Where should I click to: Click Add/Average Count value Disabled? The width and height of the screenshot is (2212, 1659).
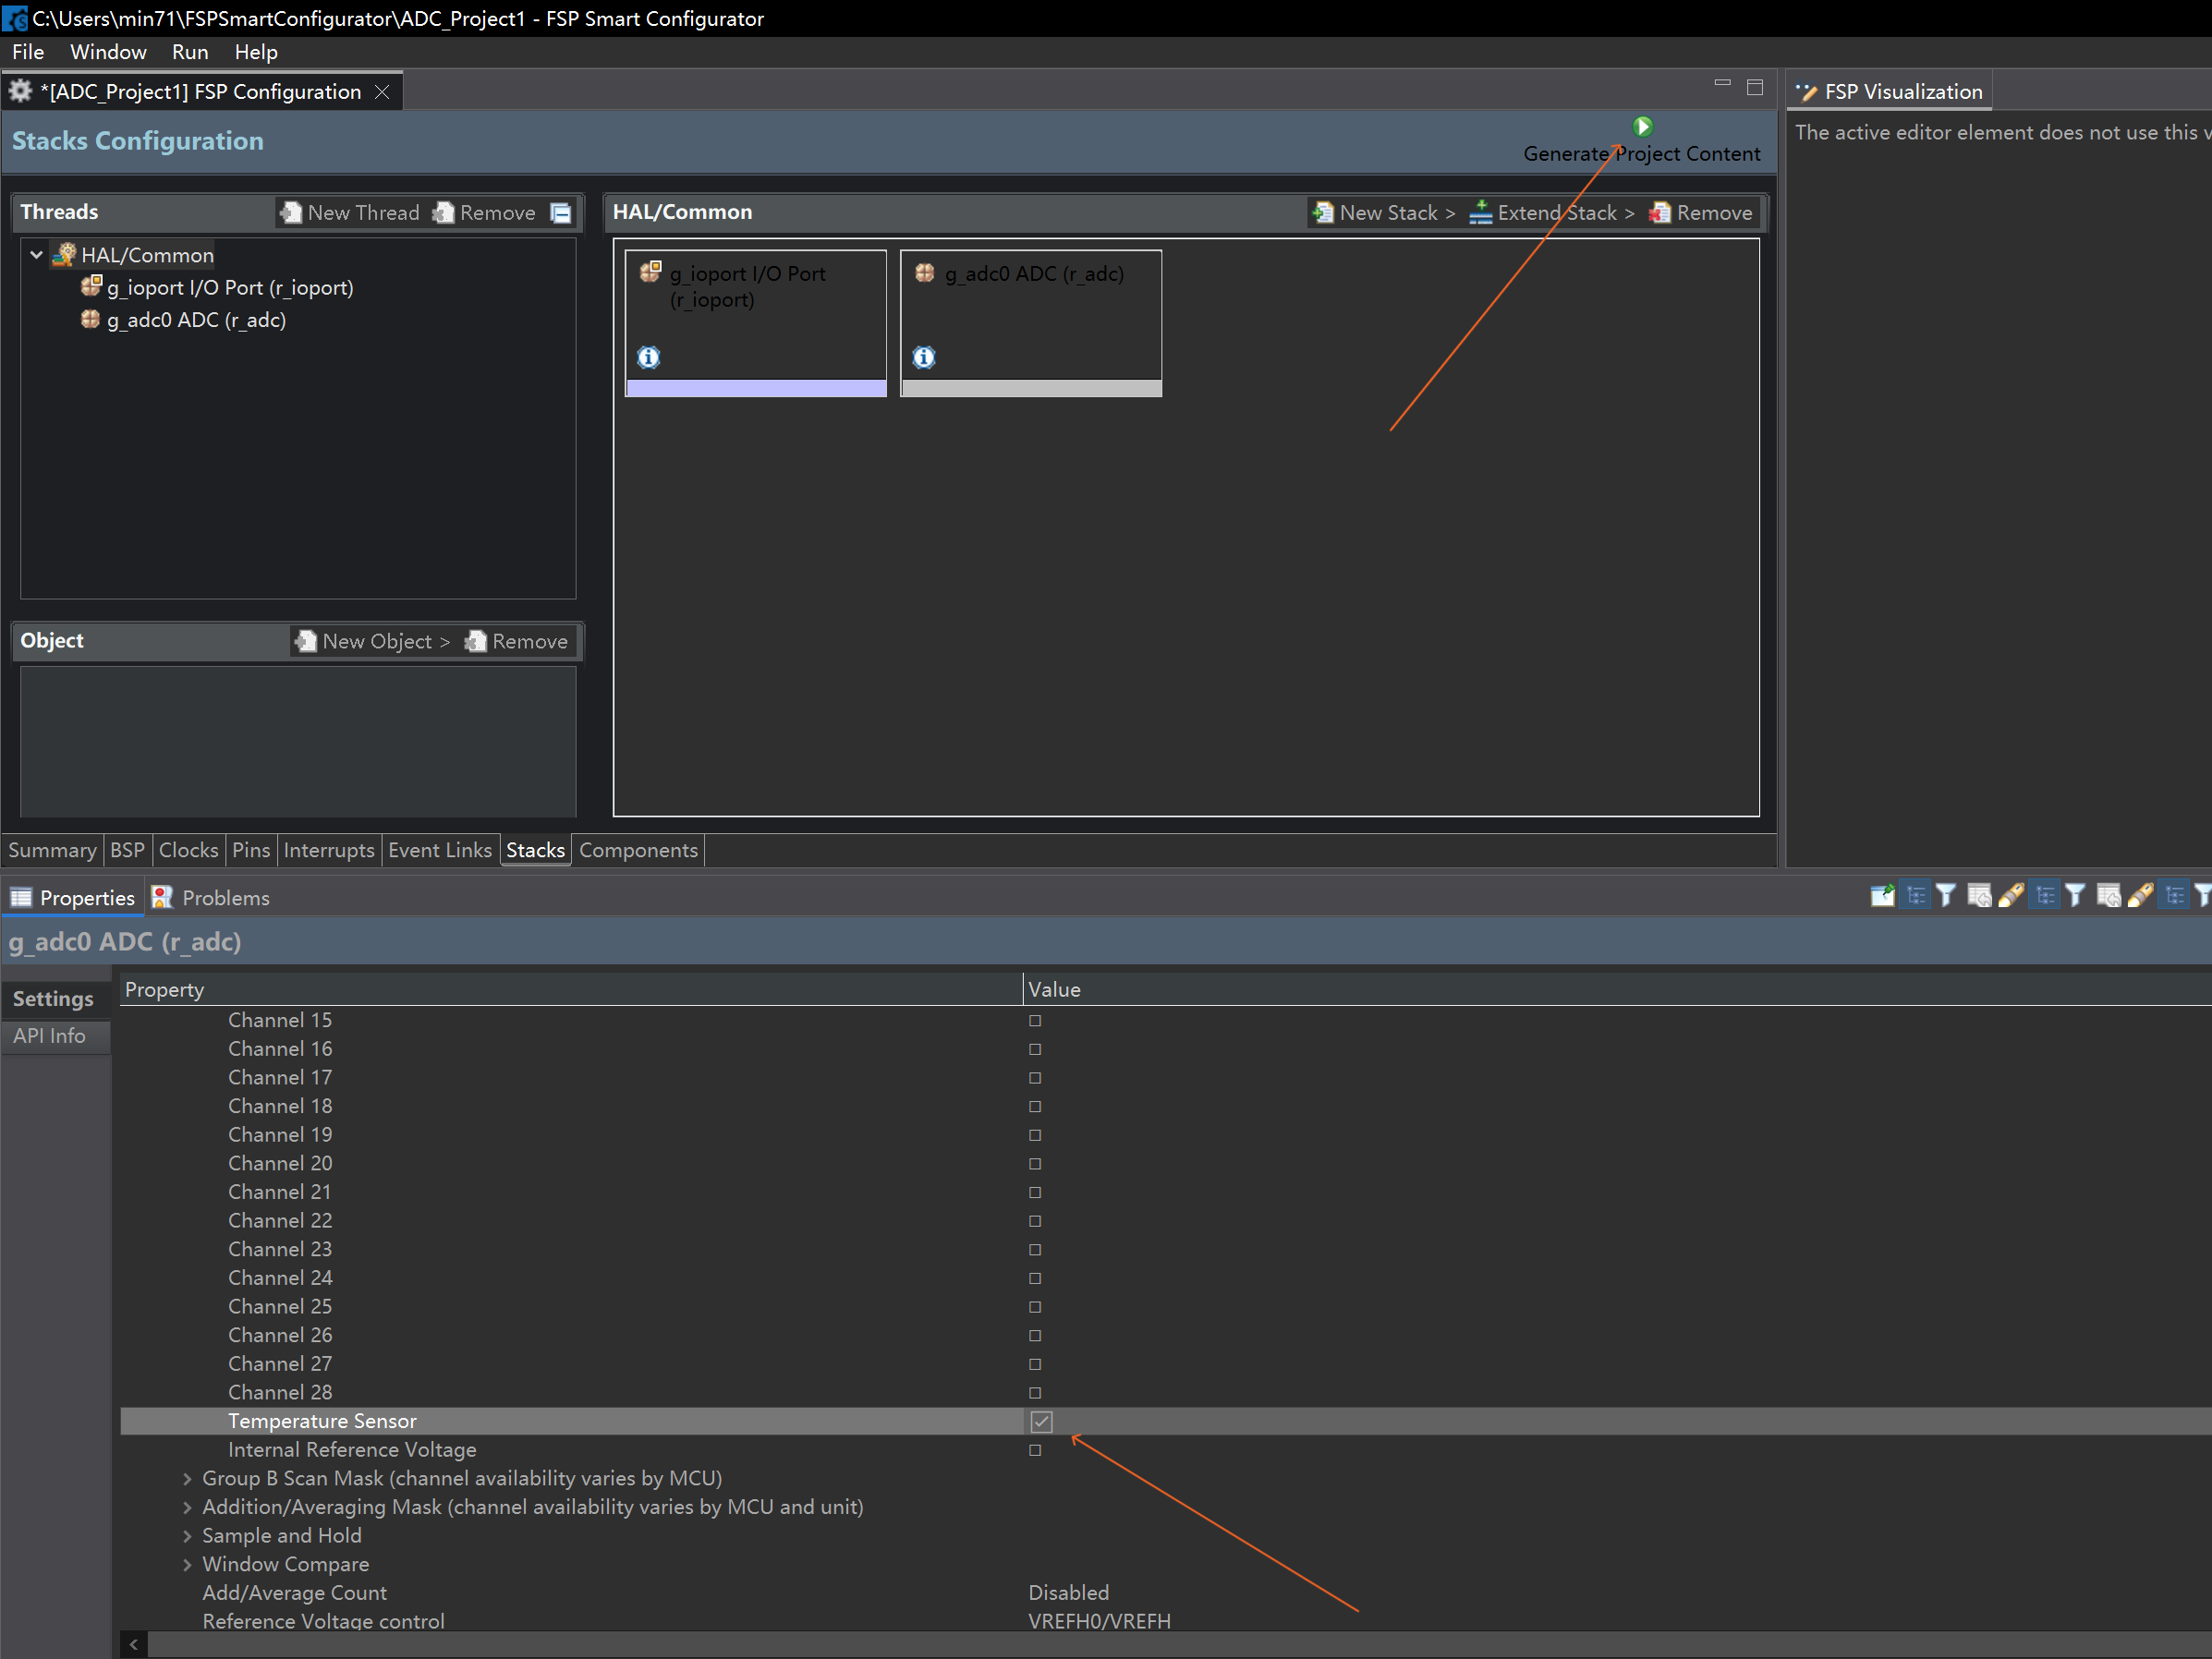[1068, 1593]
